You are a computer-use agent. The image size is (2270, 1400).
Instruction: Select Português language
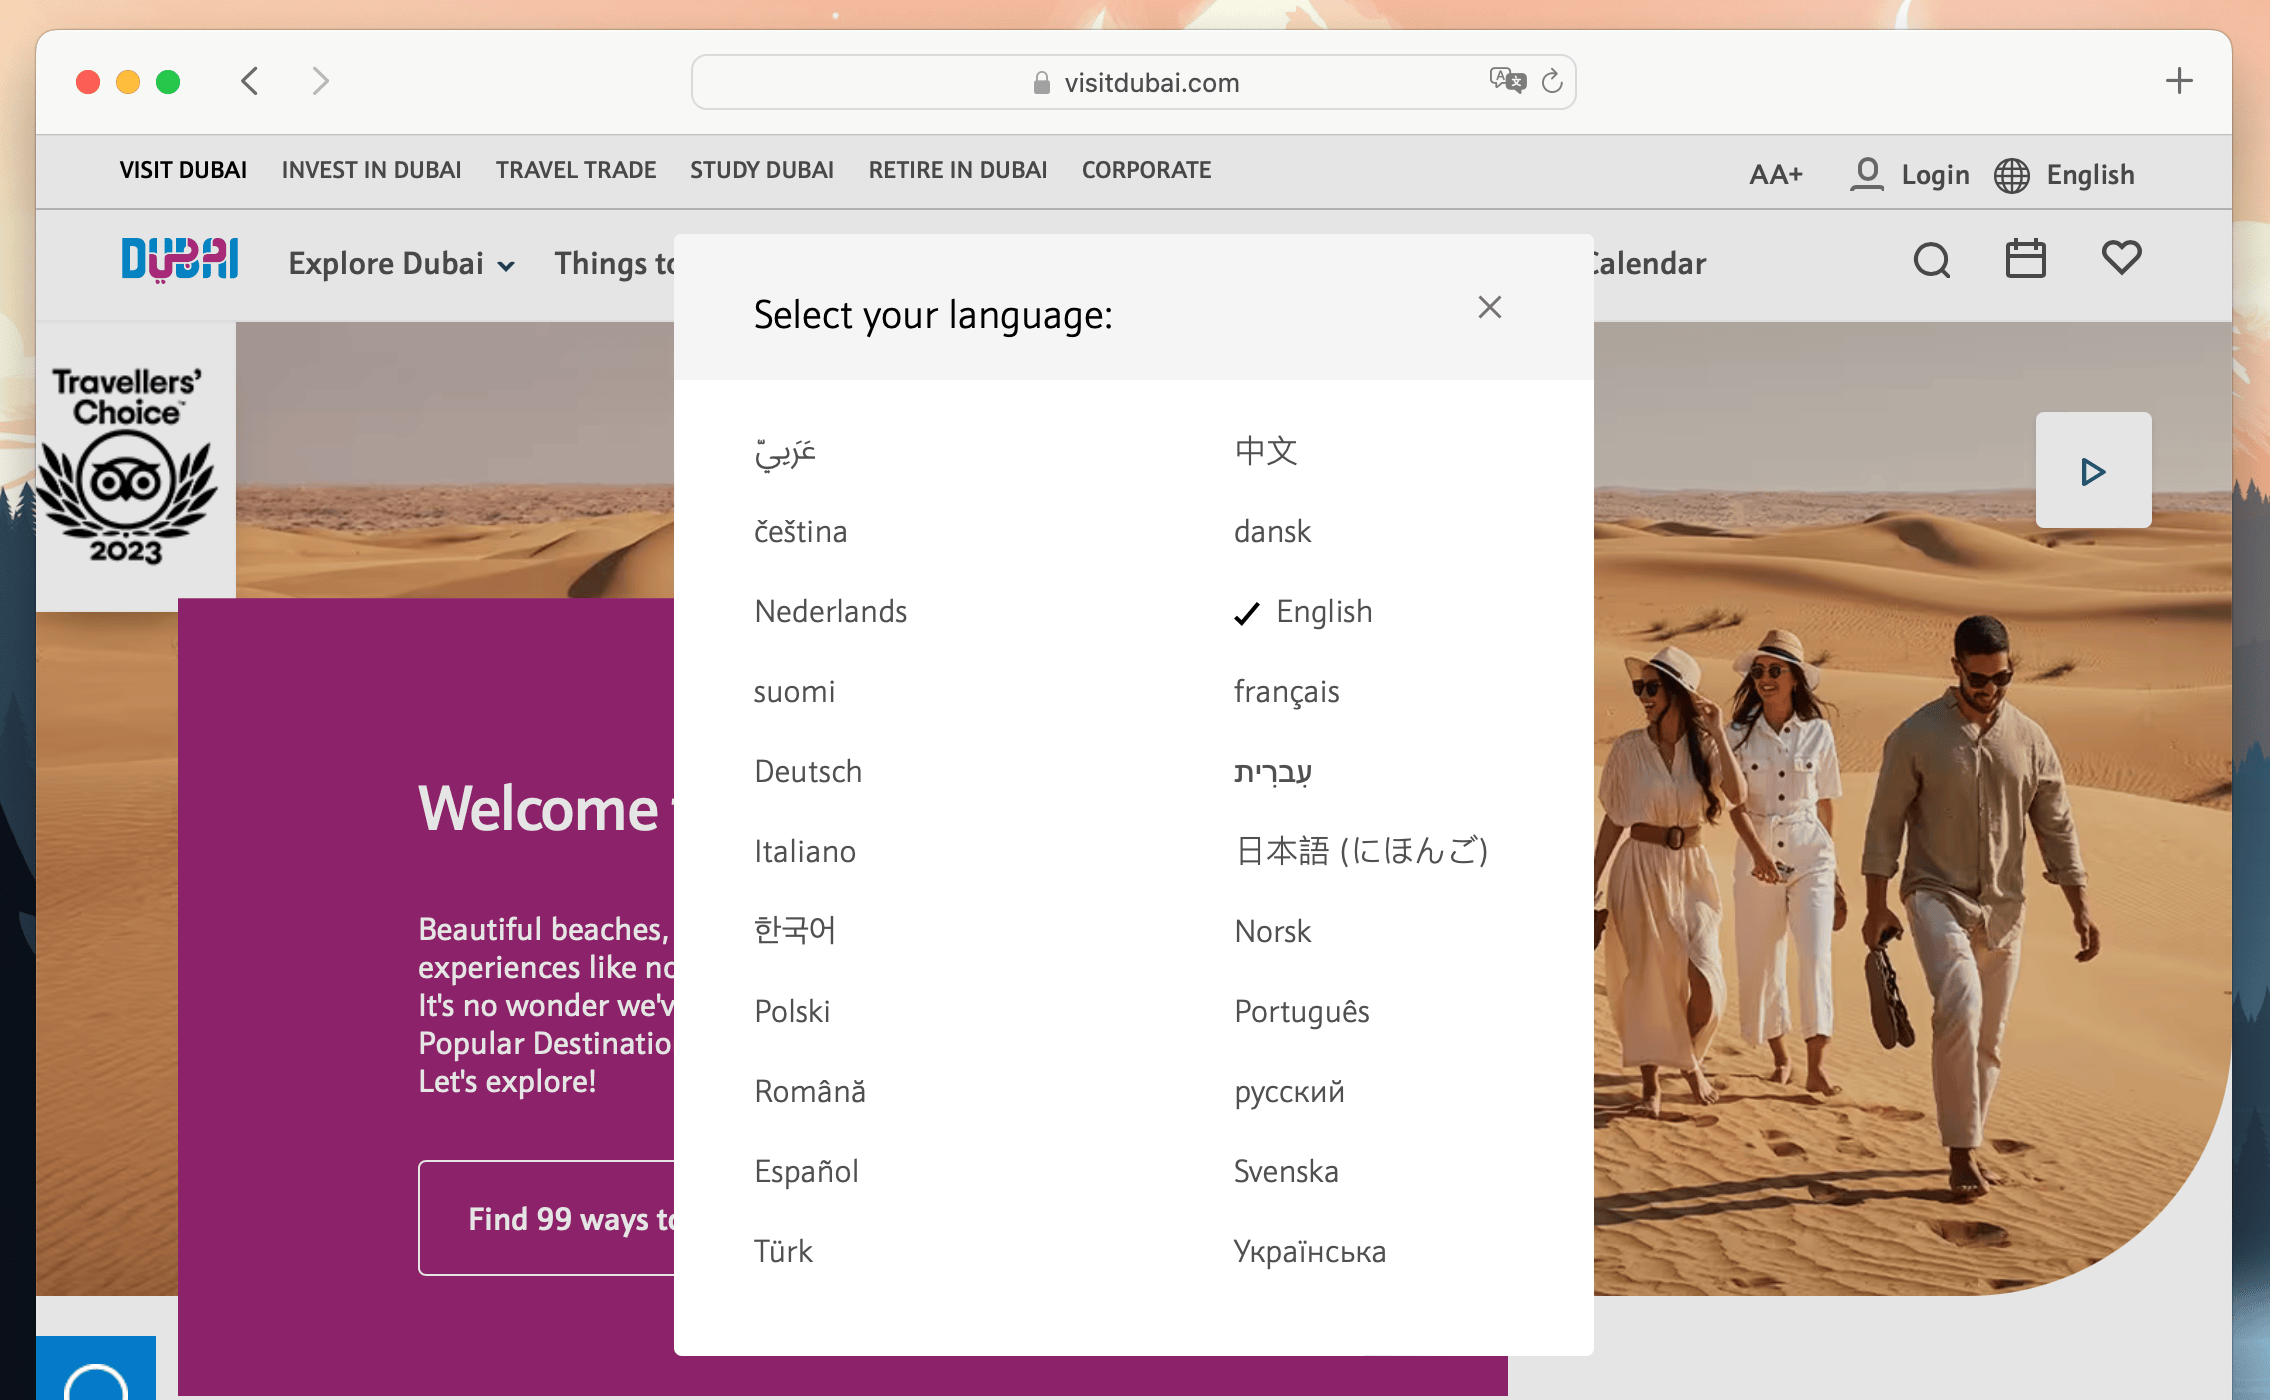[x=1302, y=1012]
